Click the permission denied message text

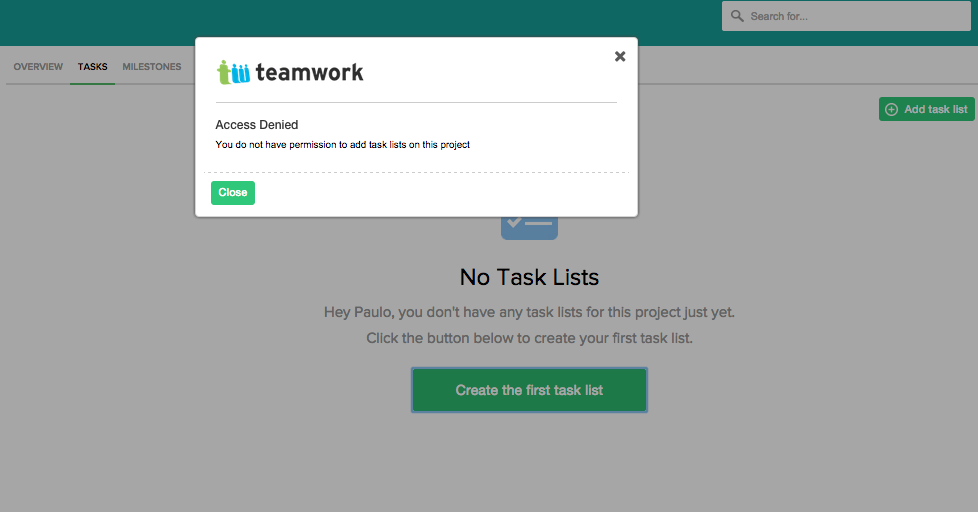point(342,145)
